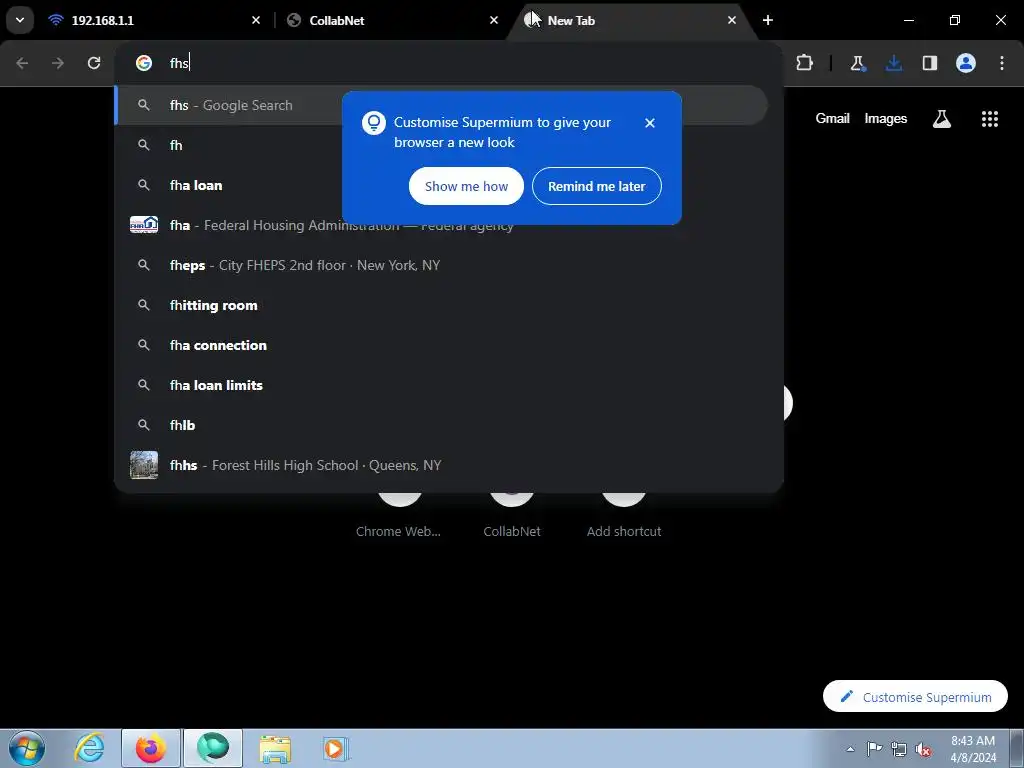1024x768 pixels.
Task: Open the profile avatar menu
Action: pos(966,63)
